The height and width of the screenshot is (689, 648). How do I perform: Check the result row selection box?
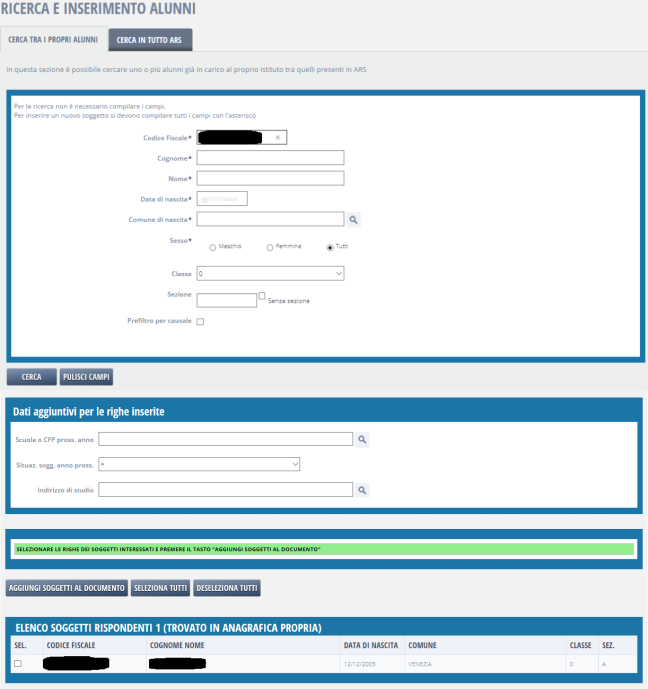(x=17, y=664)
